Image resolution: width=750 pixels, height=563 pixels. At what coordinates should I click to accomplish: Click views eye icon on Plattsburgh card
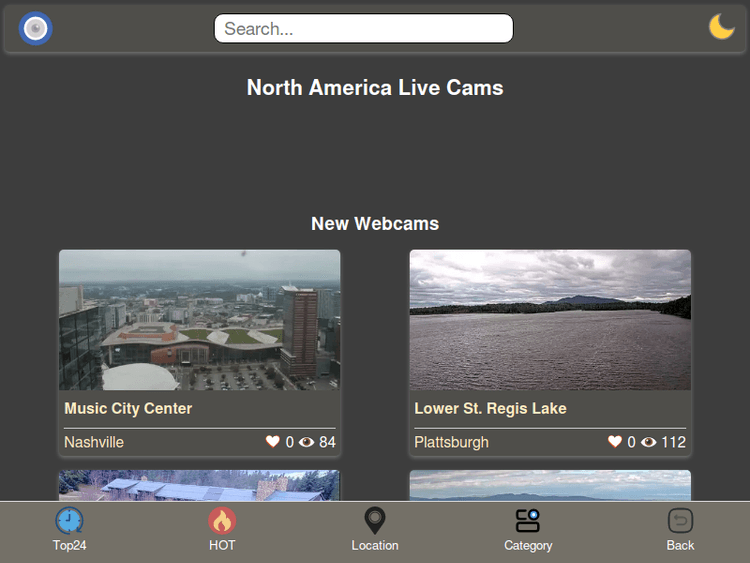pyautogui.click(x=649, y=442)
